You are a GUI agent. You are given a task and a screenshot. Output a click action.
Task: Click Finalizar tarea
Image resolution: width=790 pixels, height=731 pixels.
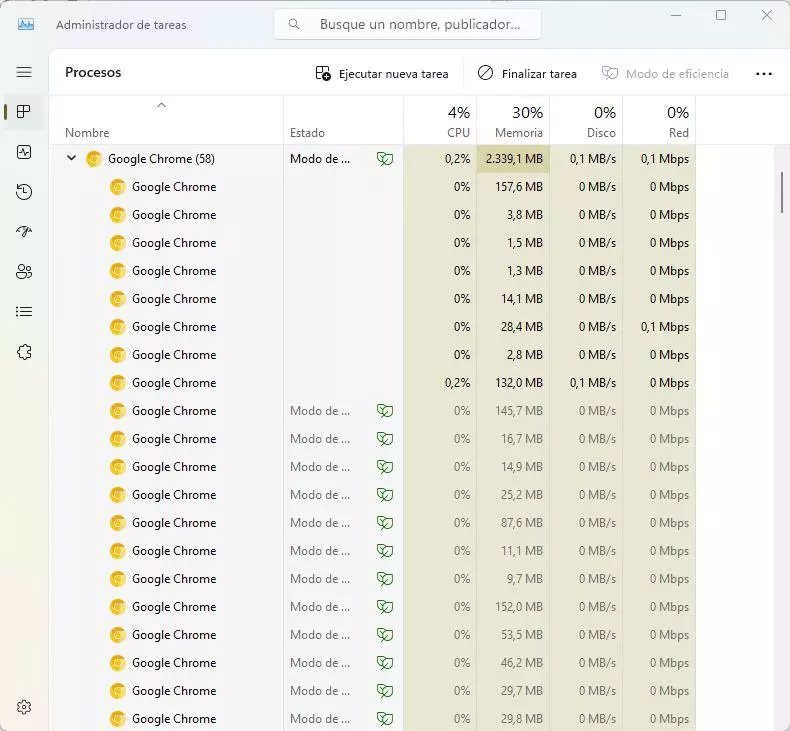coord(527,74)
